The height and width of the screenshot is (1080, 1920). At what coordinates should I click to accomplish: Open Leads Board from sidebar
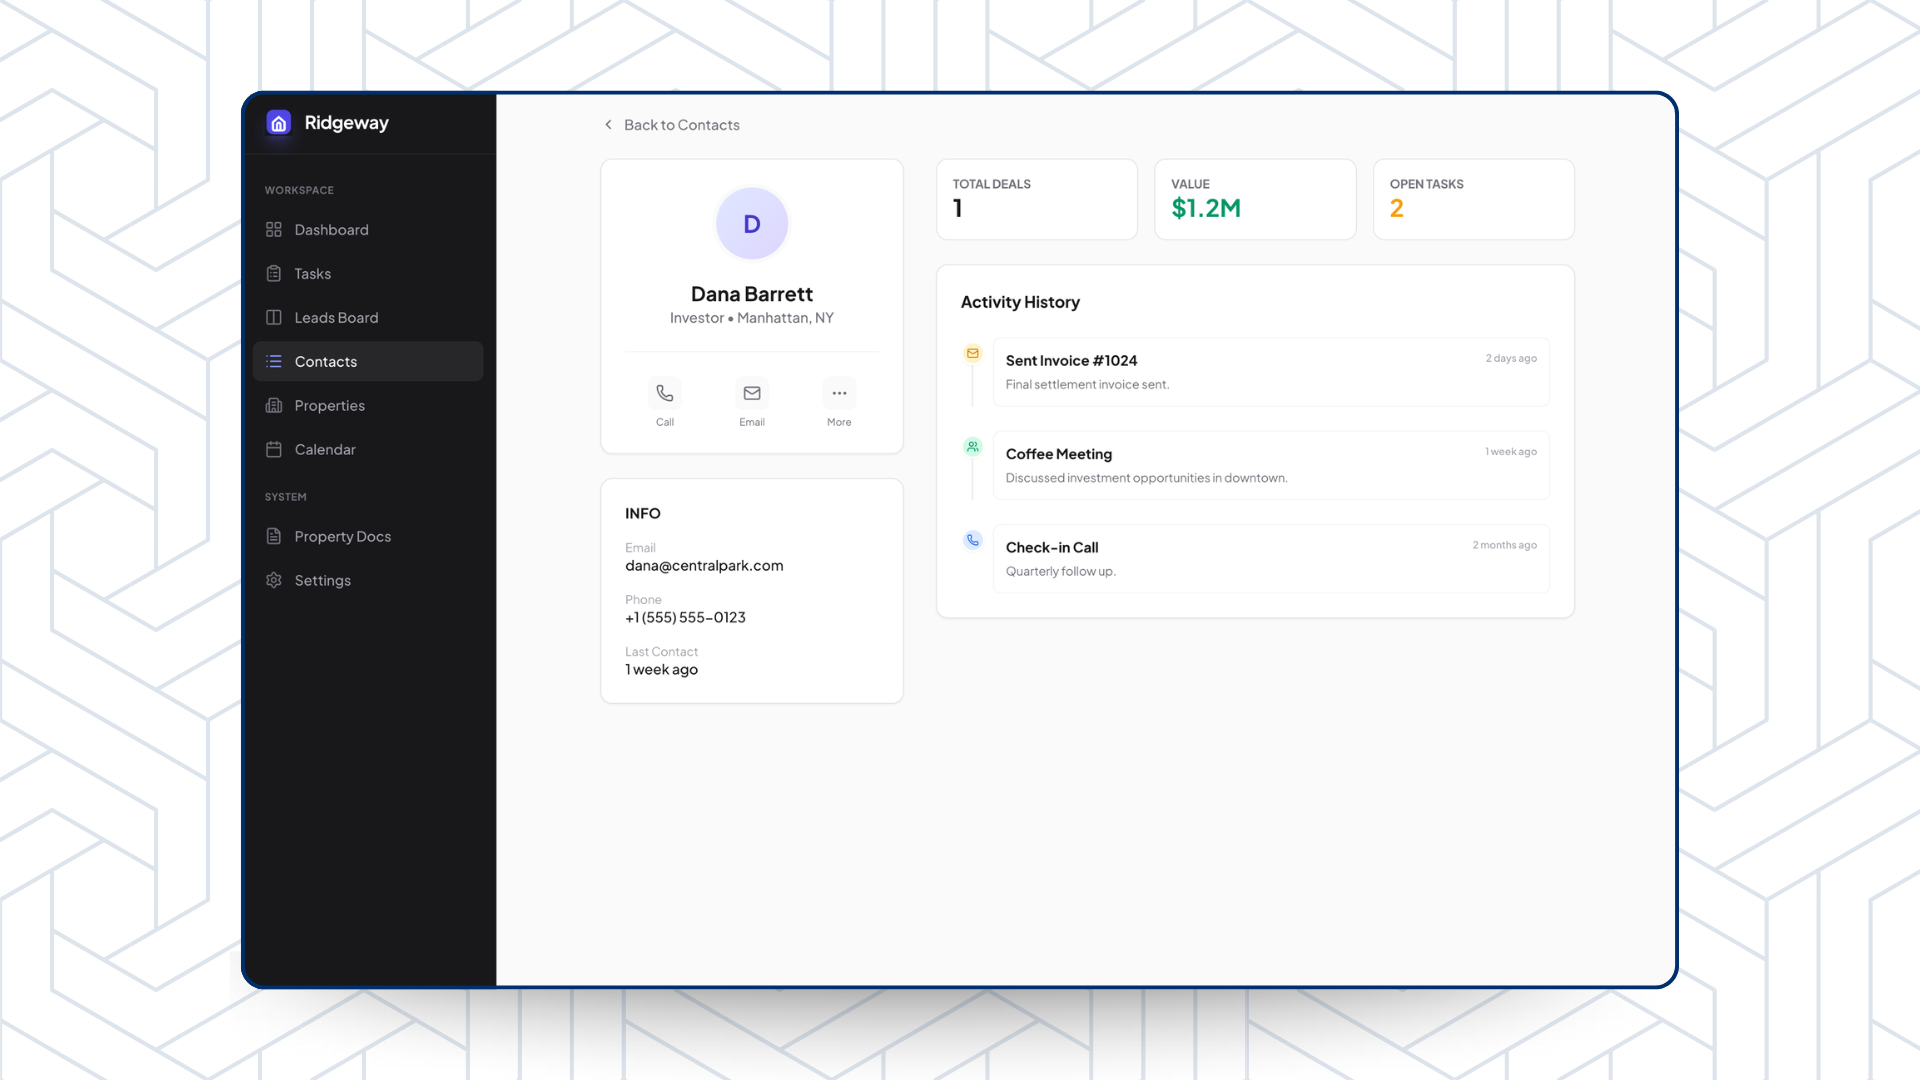pos(336,318)
